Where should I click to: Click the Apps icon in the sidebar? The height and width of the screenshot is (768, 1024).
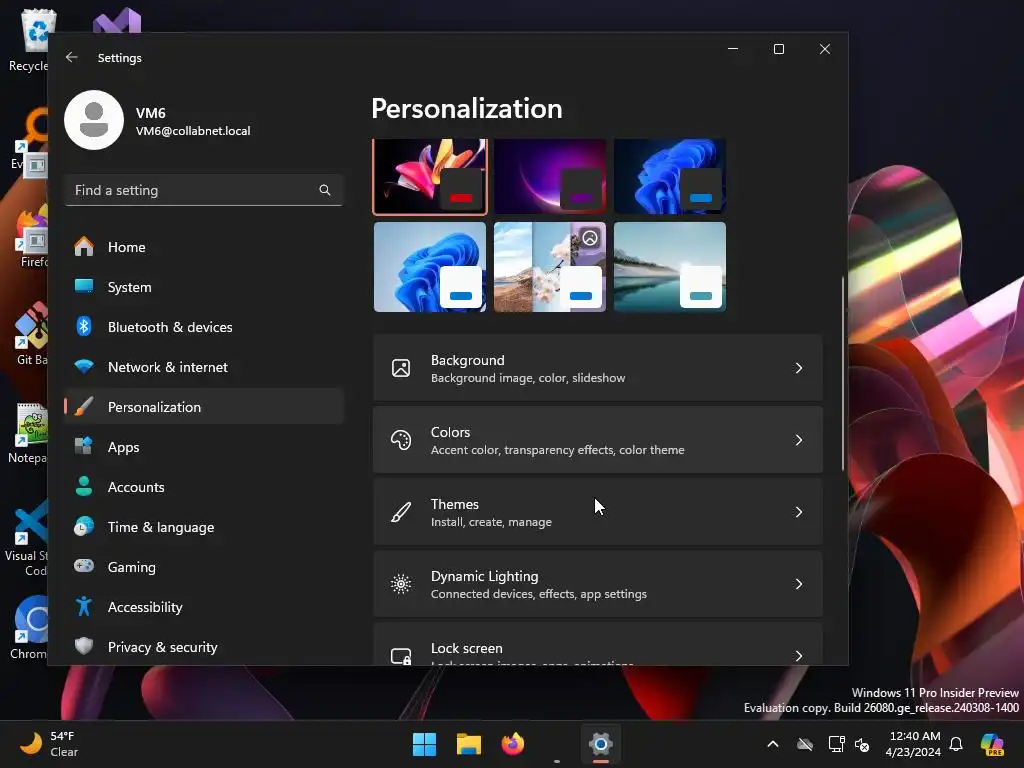click(84, 446)
